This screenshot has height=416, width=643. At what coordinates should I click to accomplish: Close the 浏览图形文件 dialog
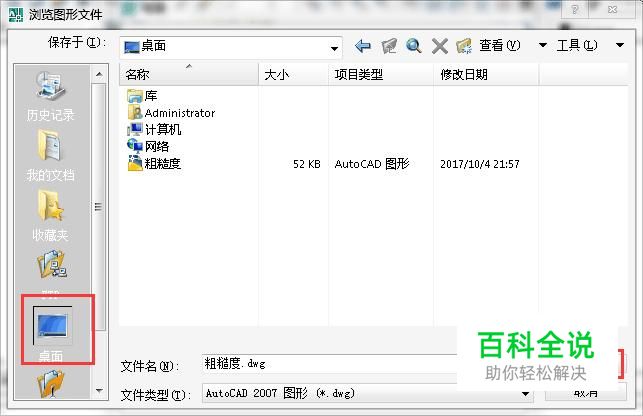coord(613,9)
